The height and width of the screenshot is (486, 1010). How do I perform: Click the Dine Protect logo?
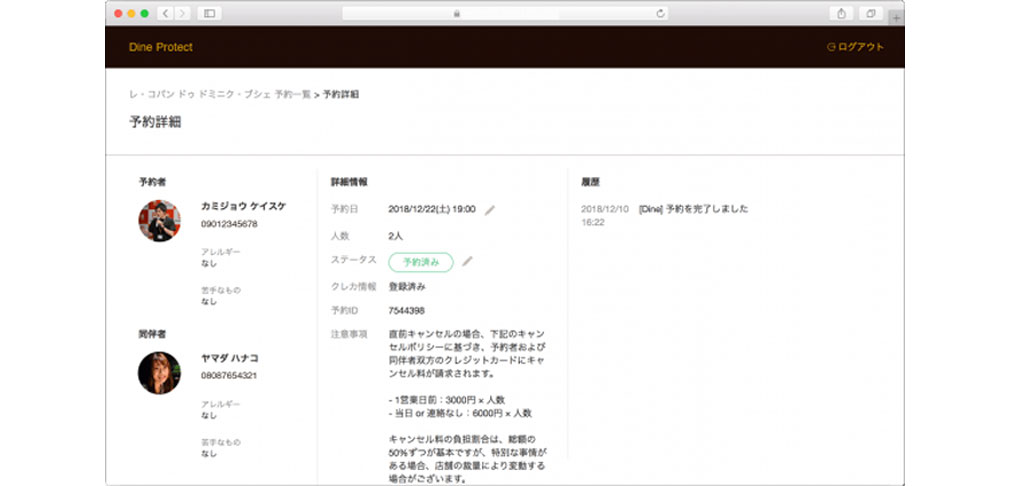click(x=160, y=47)
